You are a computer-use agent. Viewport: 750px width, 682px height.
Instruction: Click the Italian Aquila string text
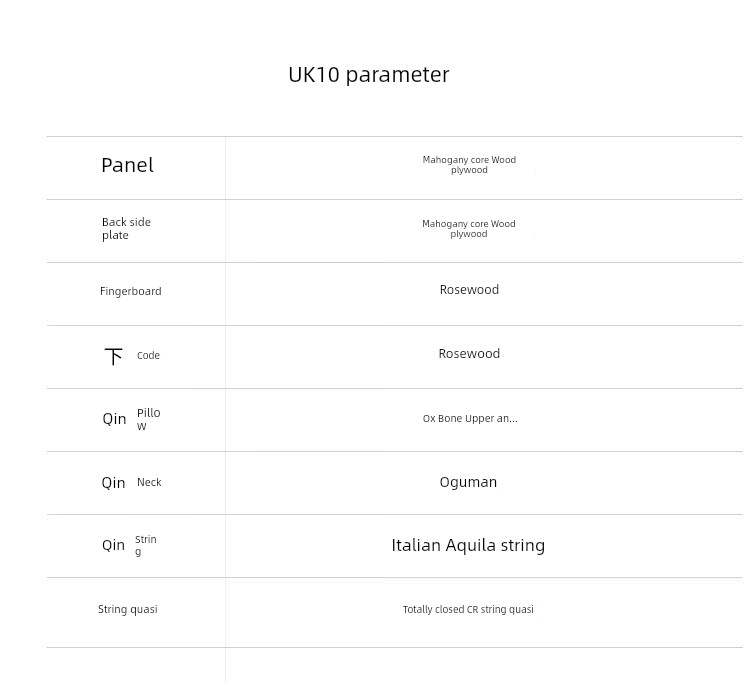(x=468, y=545)
